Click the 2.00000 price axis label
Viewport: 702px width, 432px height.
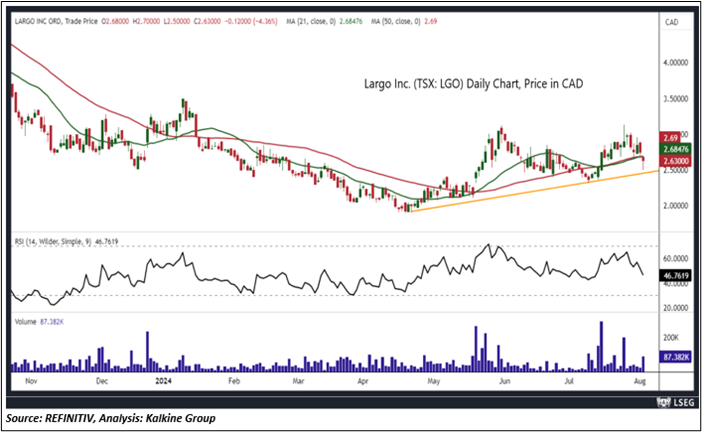[x=676, y=206]
